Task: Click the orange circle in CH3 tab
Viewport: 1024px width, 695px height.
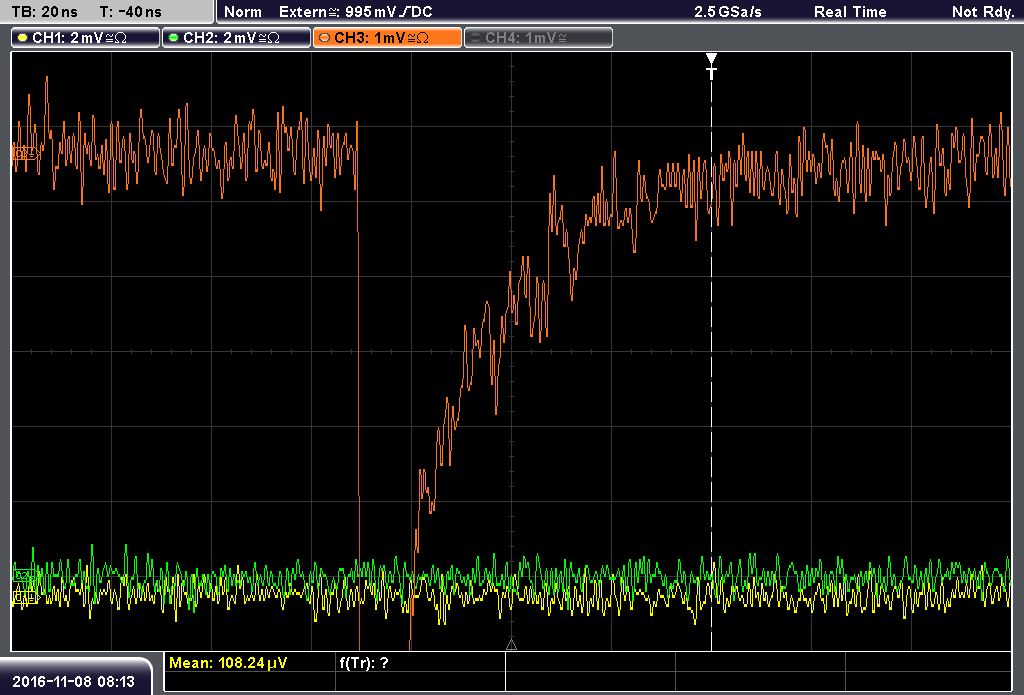Action: [325, 38]
